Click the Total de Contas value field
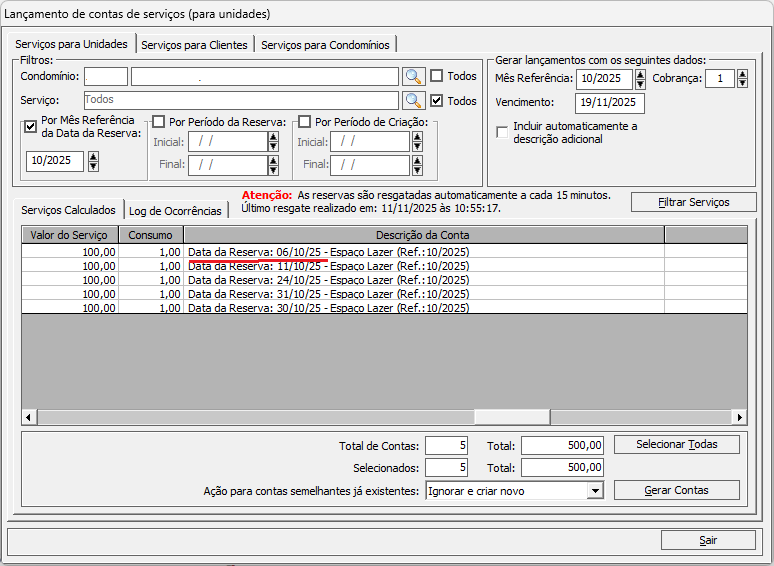 pyautogui.click(x=446, y=446)
